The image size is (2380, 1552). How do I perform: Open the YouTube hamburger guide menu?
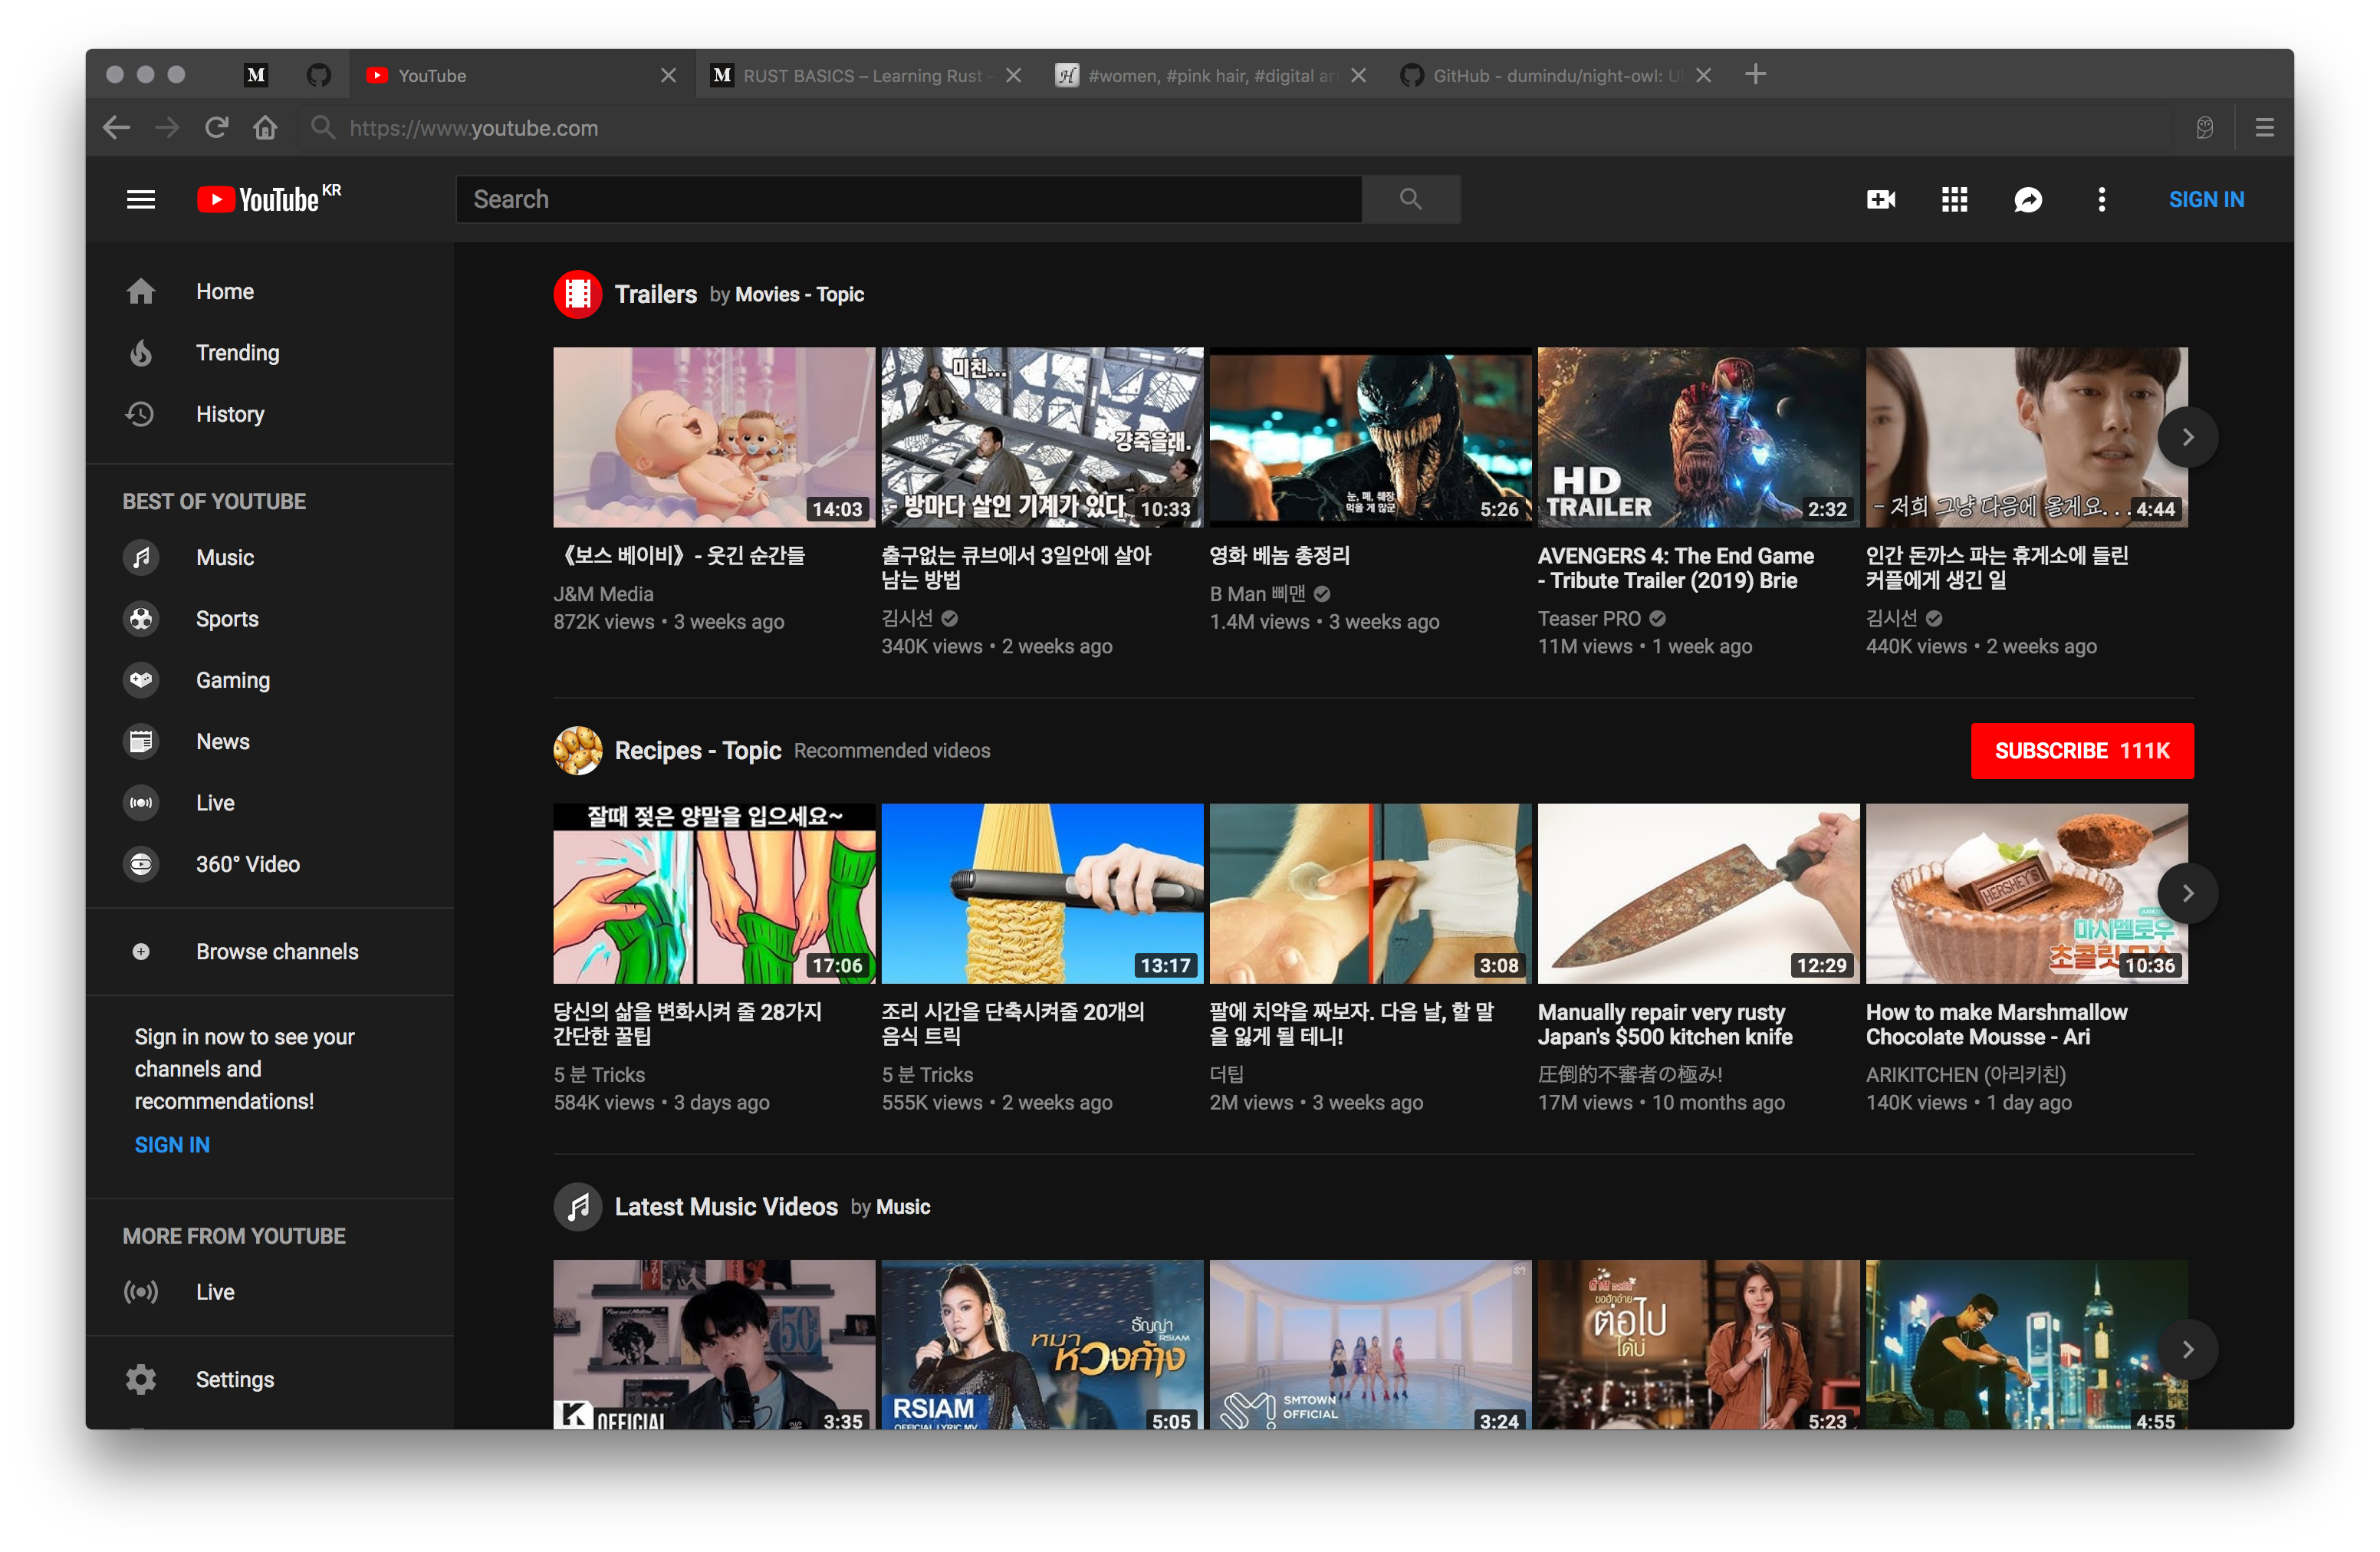141,200
